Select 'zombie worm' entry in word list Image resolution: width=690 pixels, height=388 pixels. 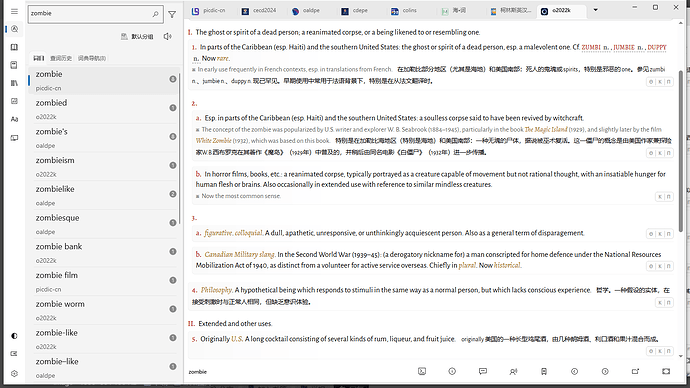(104, 310)
